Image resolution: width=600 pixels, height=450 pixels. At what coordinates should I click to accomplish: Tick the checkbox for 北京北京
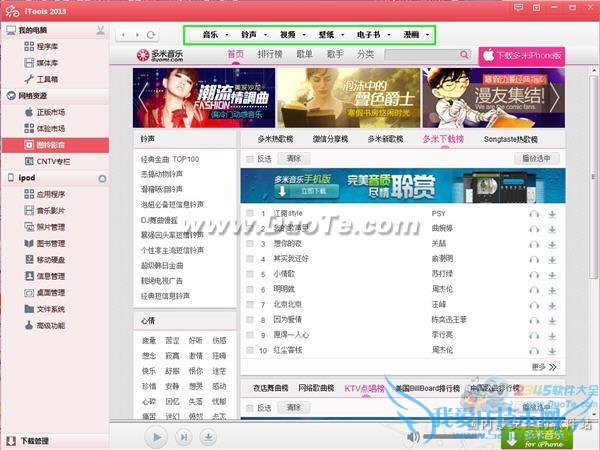pyautogui.click(x=250, y=305)
